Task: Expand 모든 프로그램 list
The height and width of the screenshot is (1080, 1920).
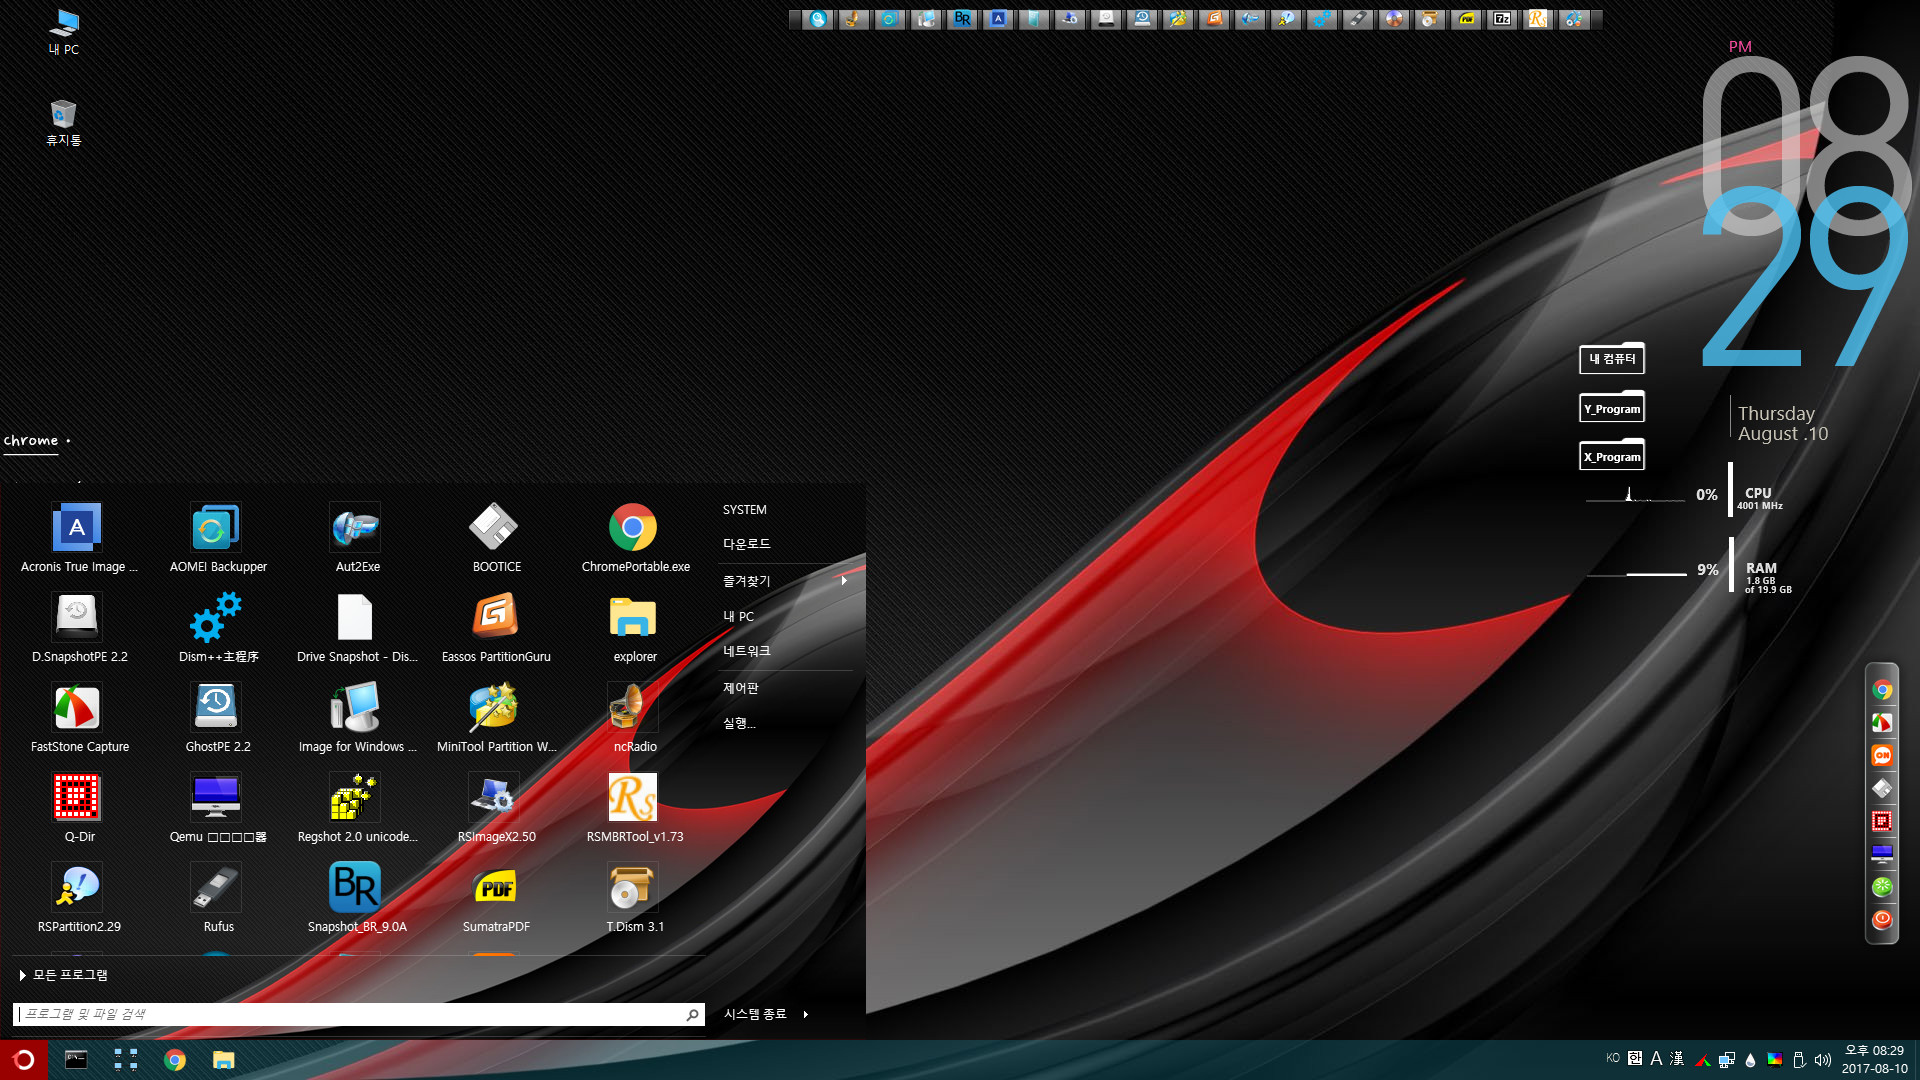Action: click(x=63, y=975)
